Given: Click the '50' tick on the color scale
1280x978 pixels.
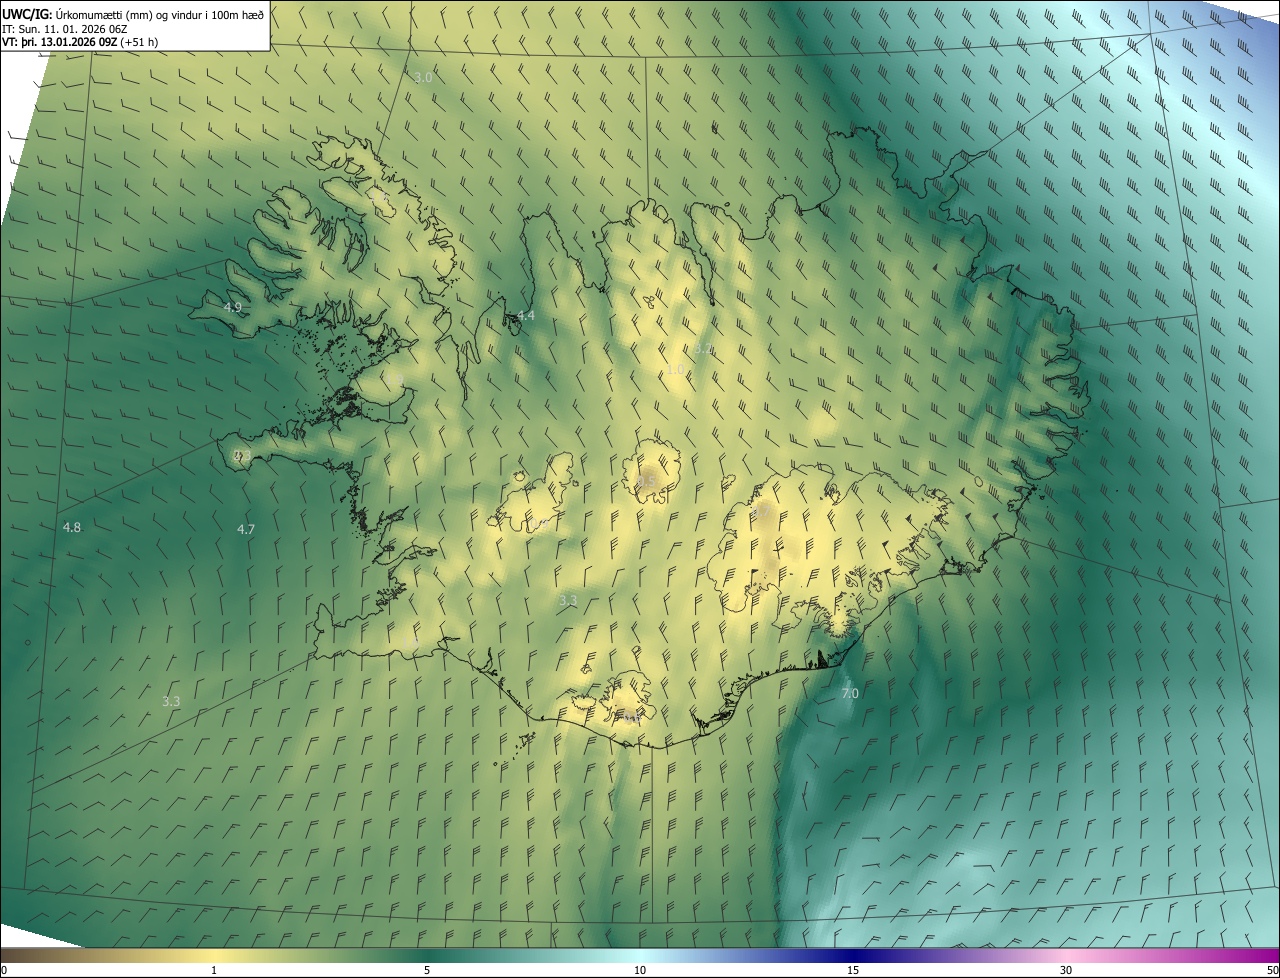Looking at the screenshot, I should 1272,970.
